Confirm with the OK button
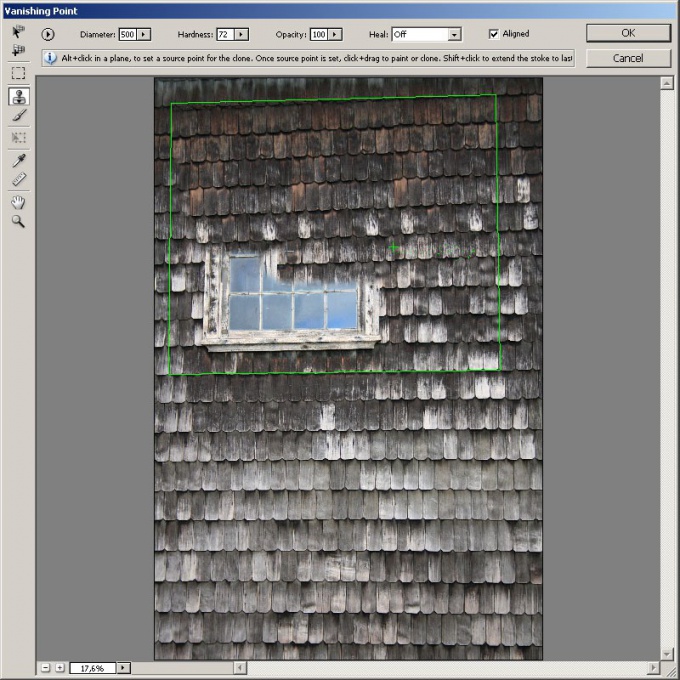 [628, 33]
